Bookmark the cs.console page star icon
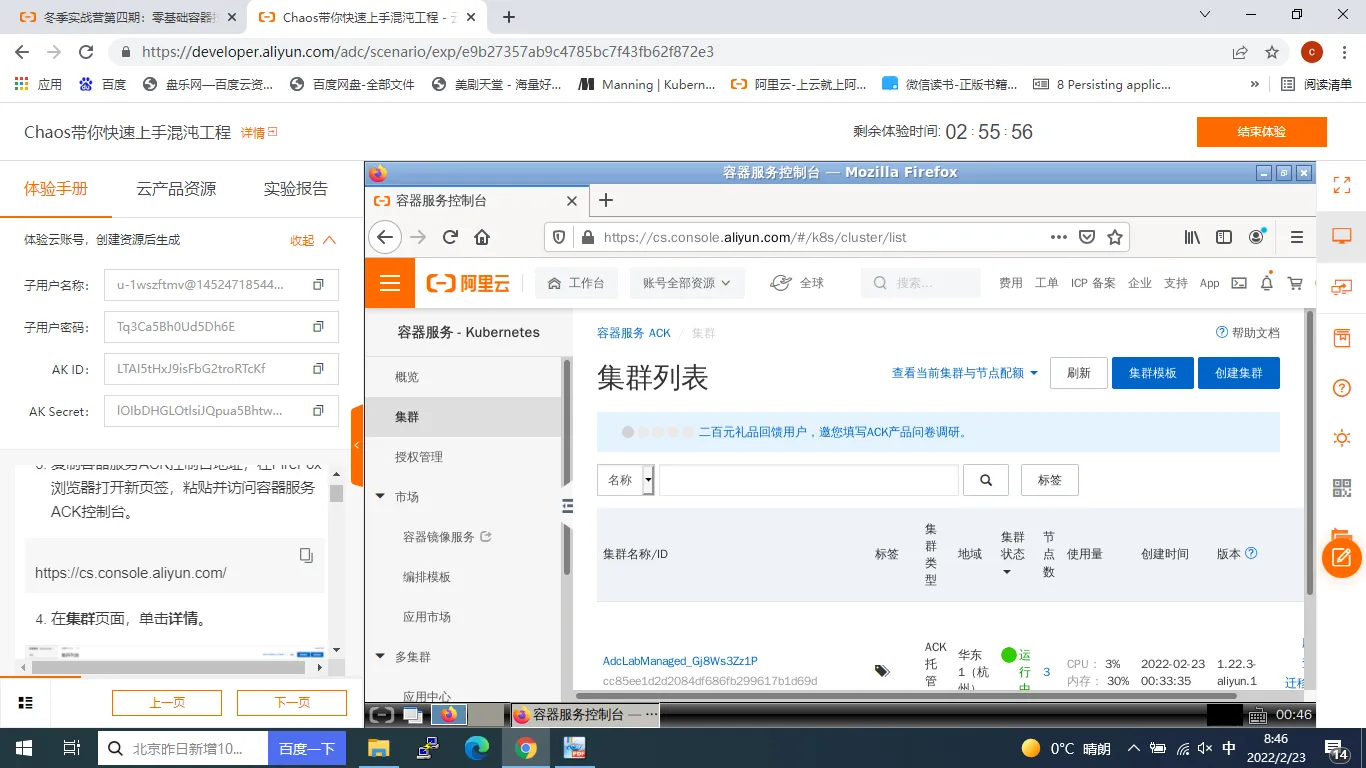1366x768 pixels. click(x=1115, y=237)
